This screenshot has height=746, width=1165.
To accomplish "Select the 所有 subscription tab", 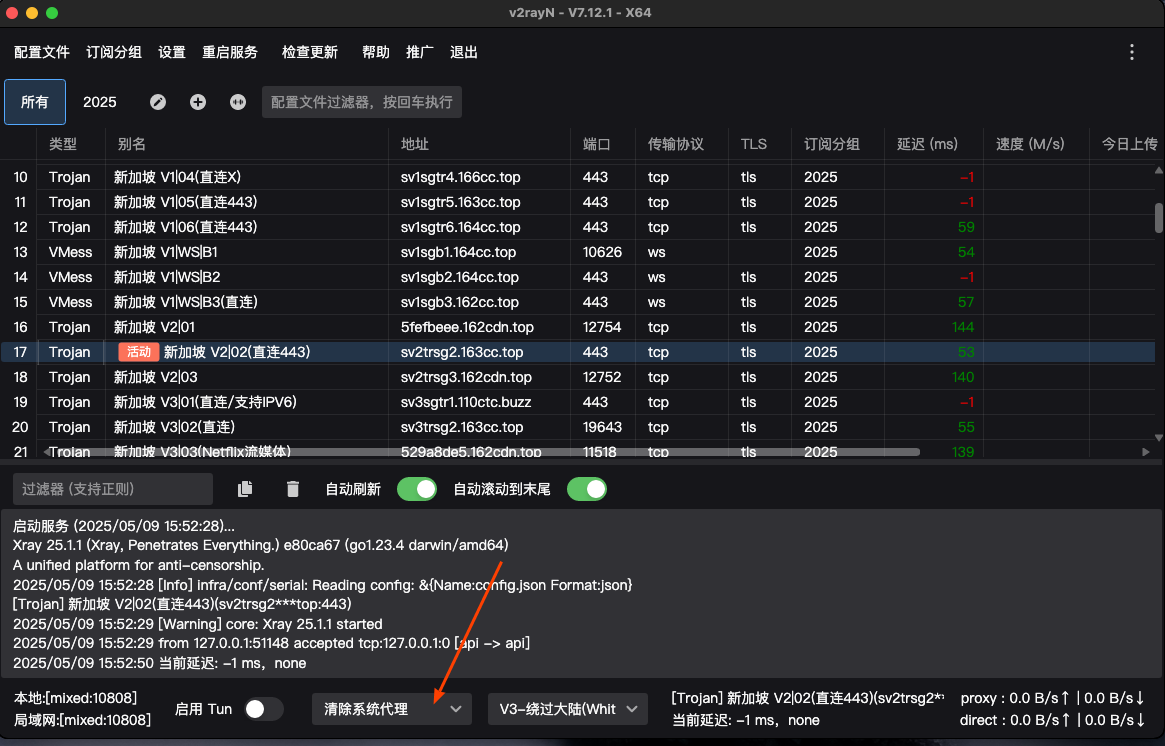I will pyautogui.click(x=35, y=102).
